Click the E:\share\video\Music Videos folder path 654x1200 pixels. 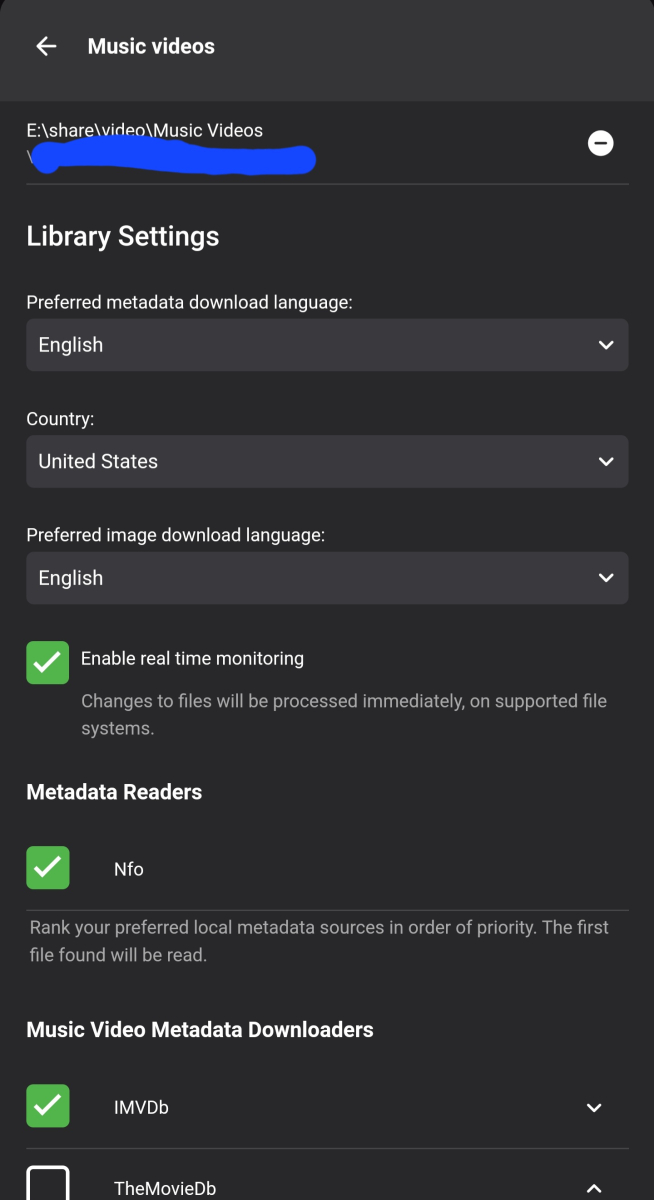click(145, 130)
